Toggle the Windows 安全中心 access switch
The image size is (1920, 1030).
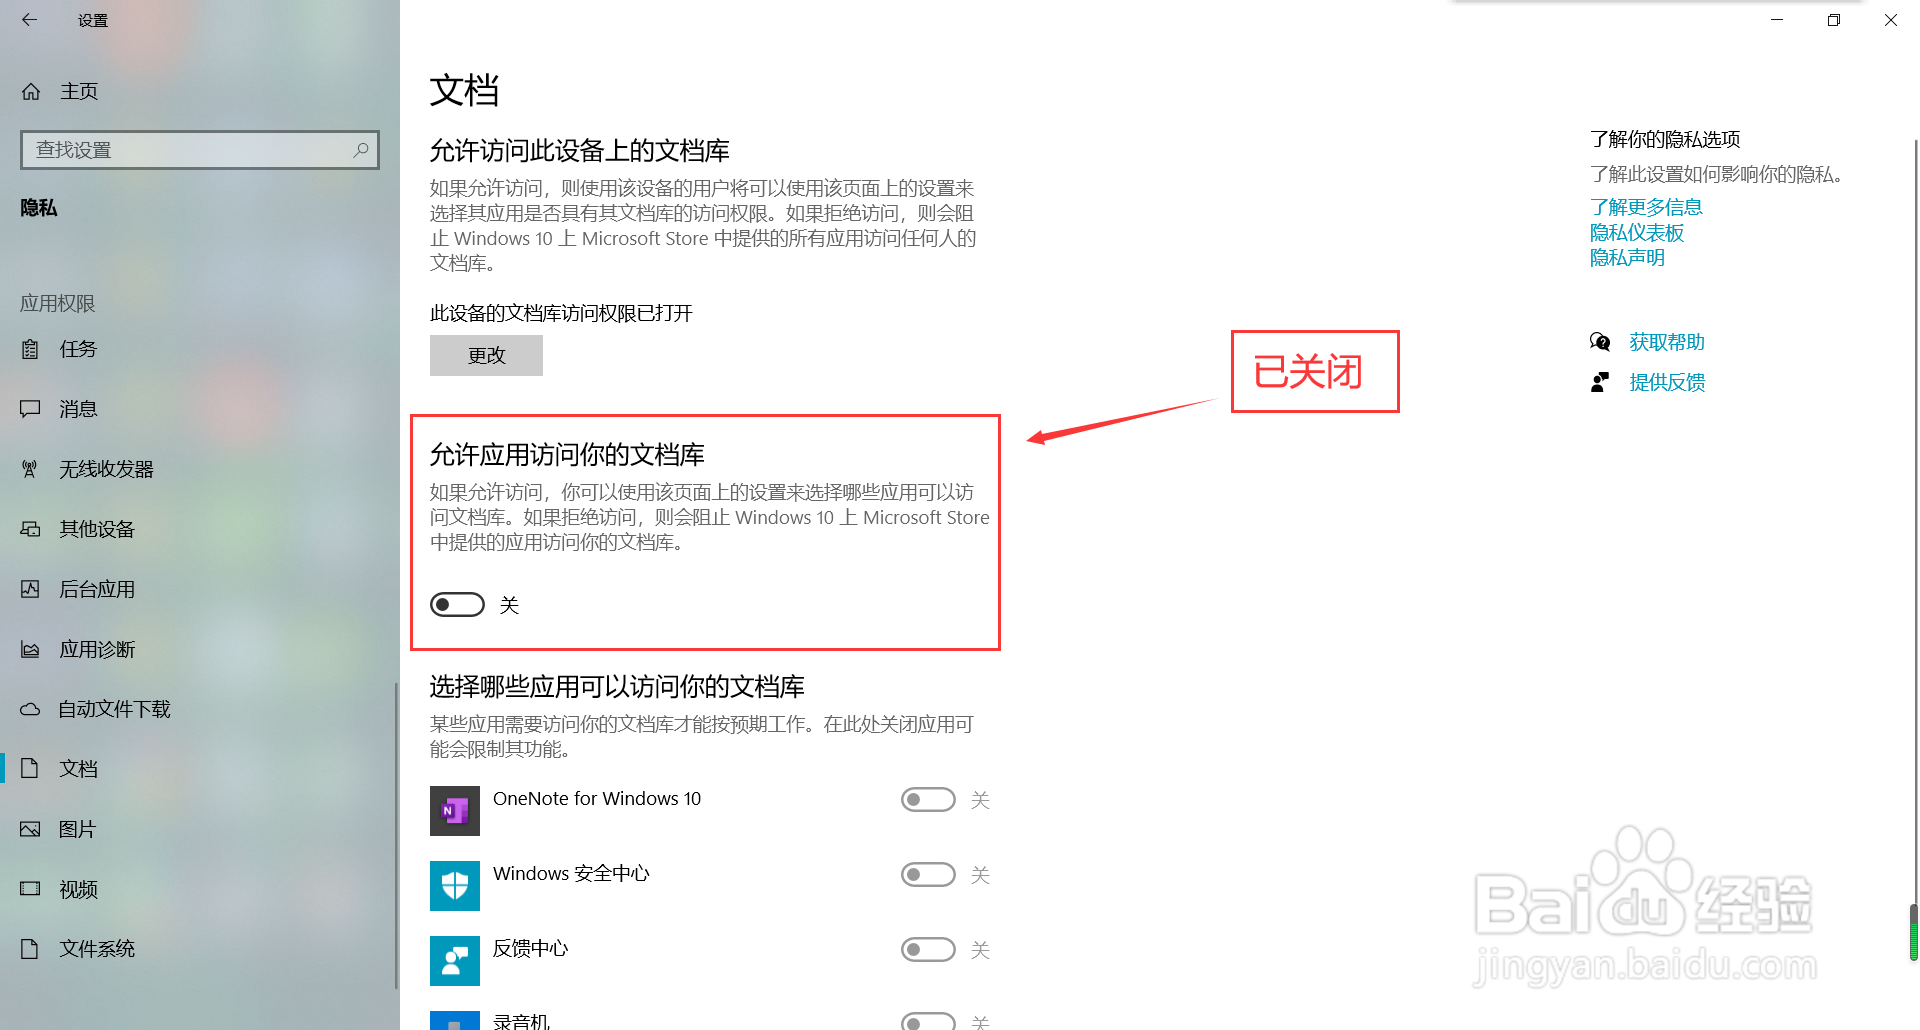click(x=928, y=875)
